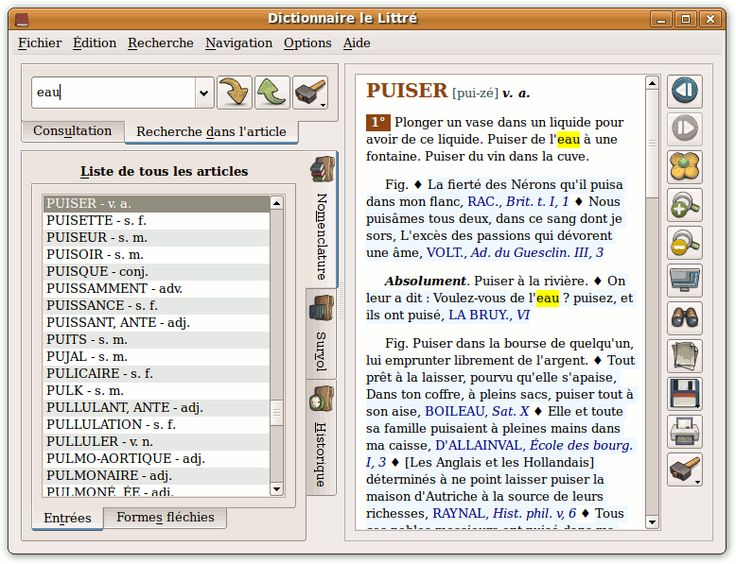Open the RAC., Brit. citation link

click(518, 202)
